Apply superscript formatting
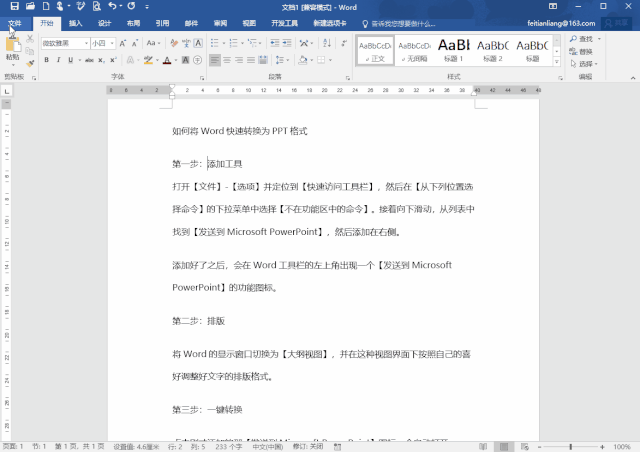 click(113, 60)
